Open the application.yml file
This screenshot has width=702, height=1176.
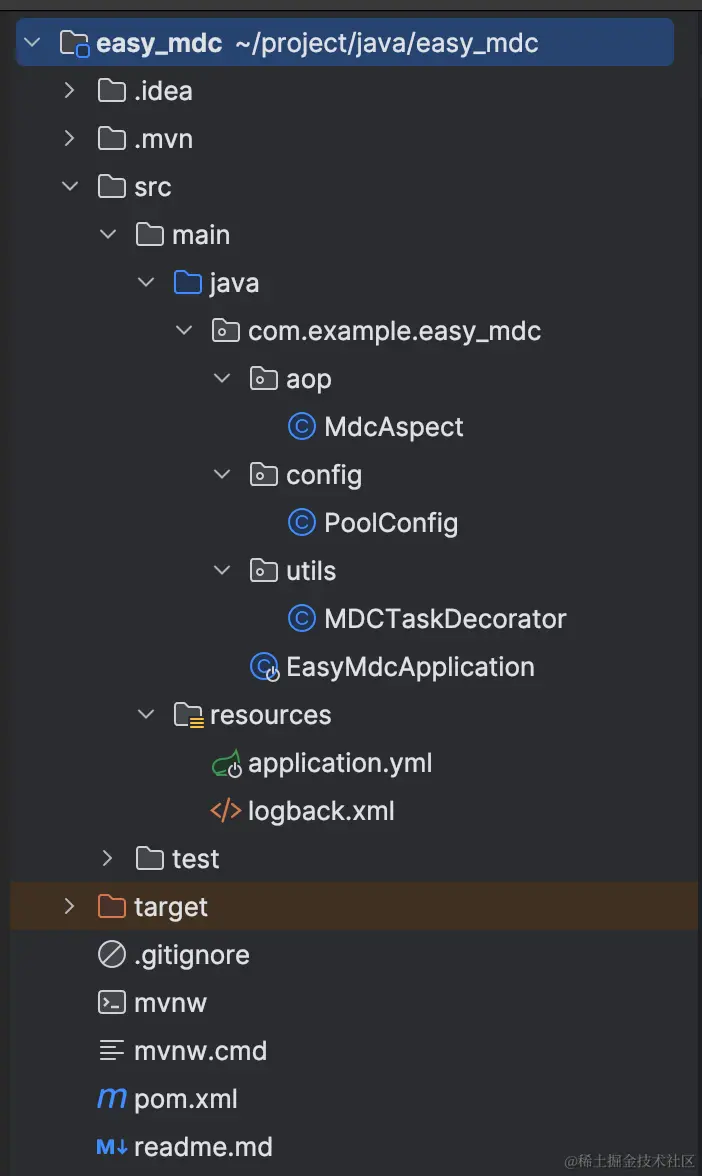click(340, 764)
